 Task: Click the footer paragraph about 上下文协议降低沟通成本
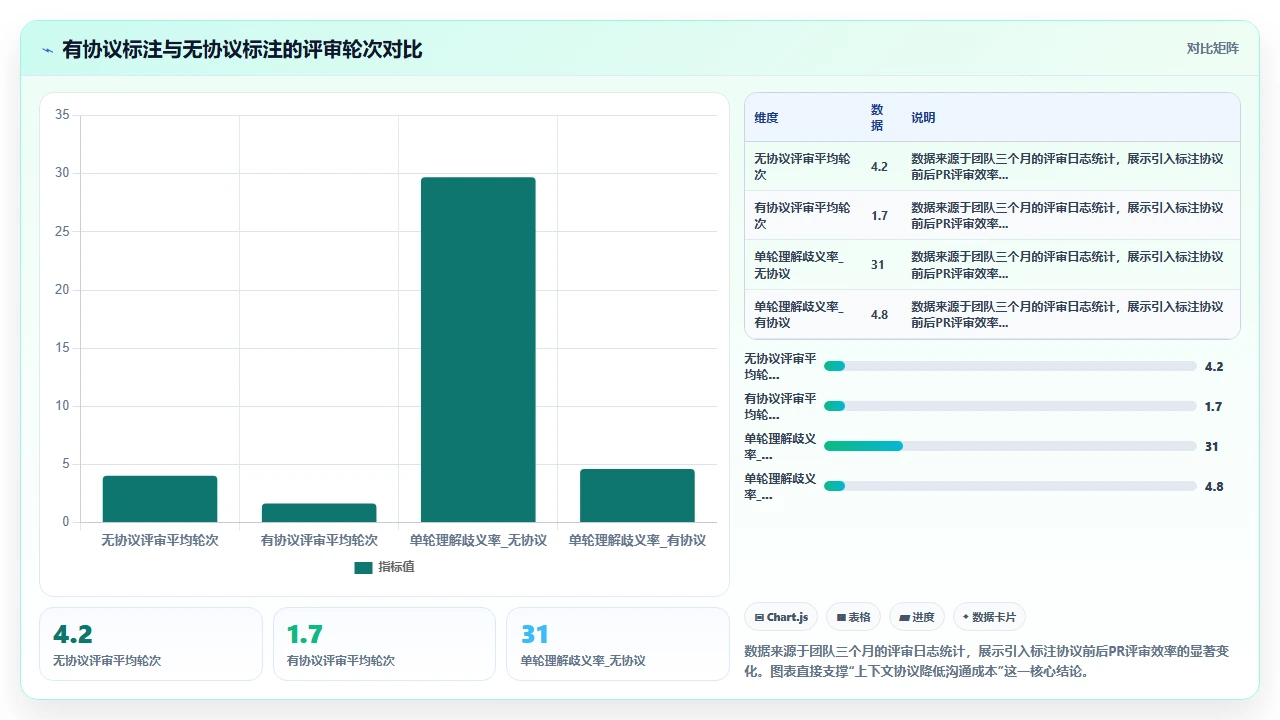pos(988,661)
